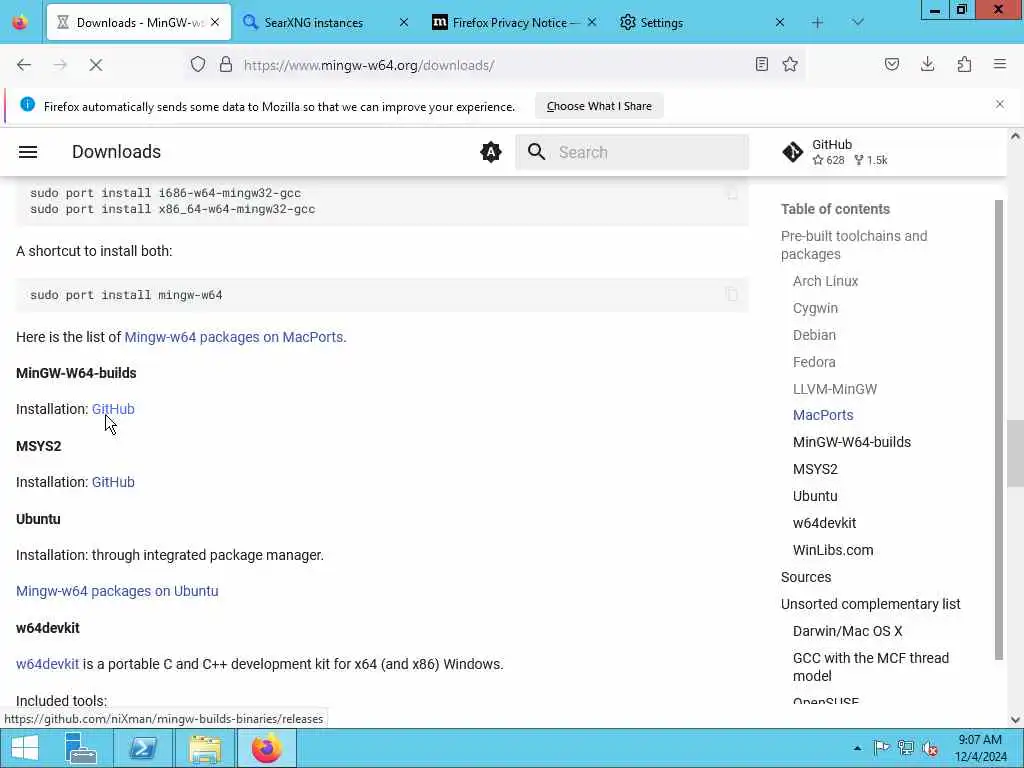Show hidden system tray icons
Image resolution: width=1024 pixels, height=768 pixels.
(x=857, y=748)
